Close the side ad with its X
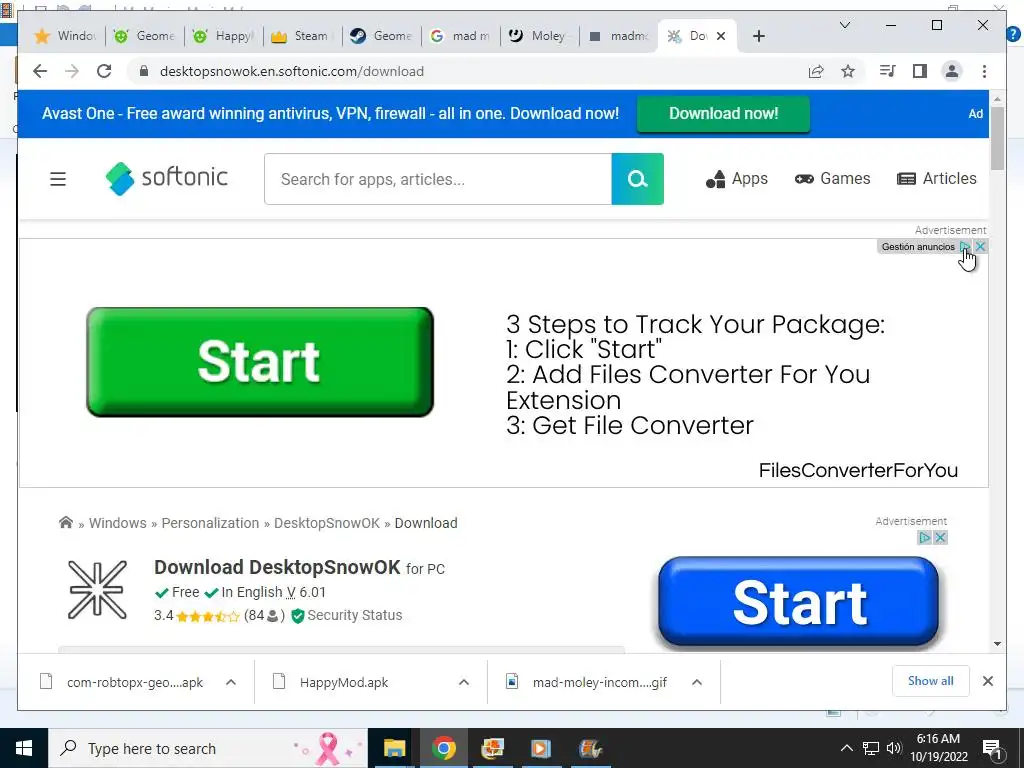 940,537
